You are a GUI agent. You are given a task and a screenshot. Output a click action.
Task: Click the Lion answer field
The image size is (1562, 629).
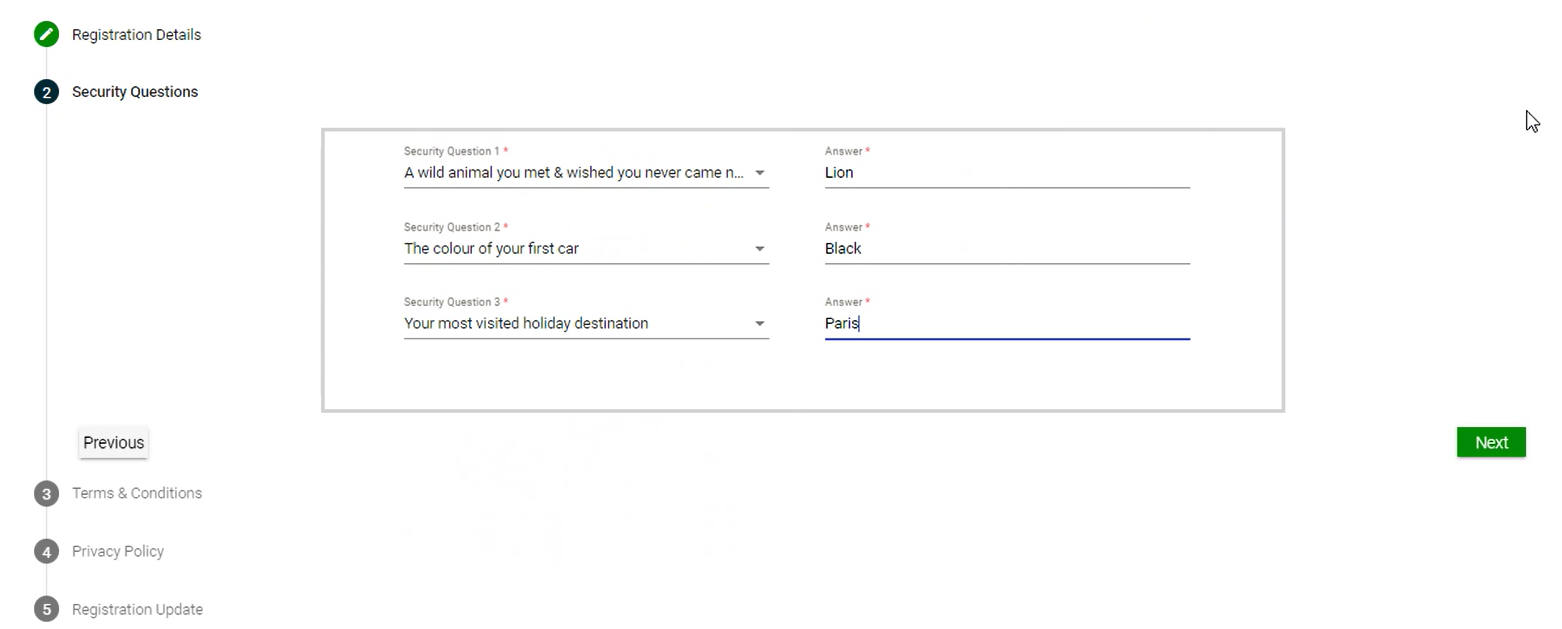coord(1006,173)
